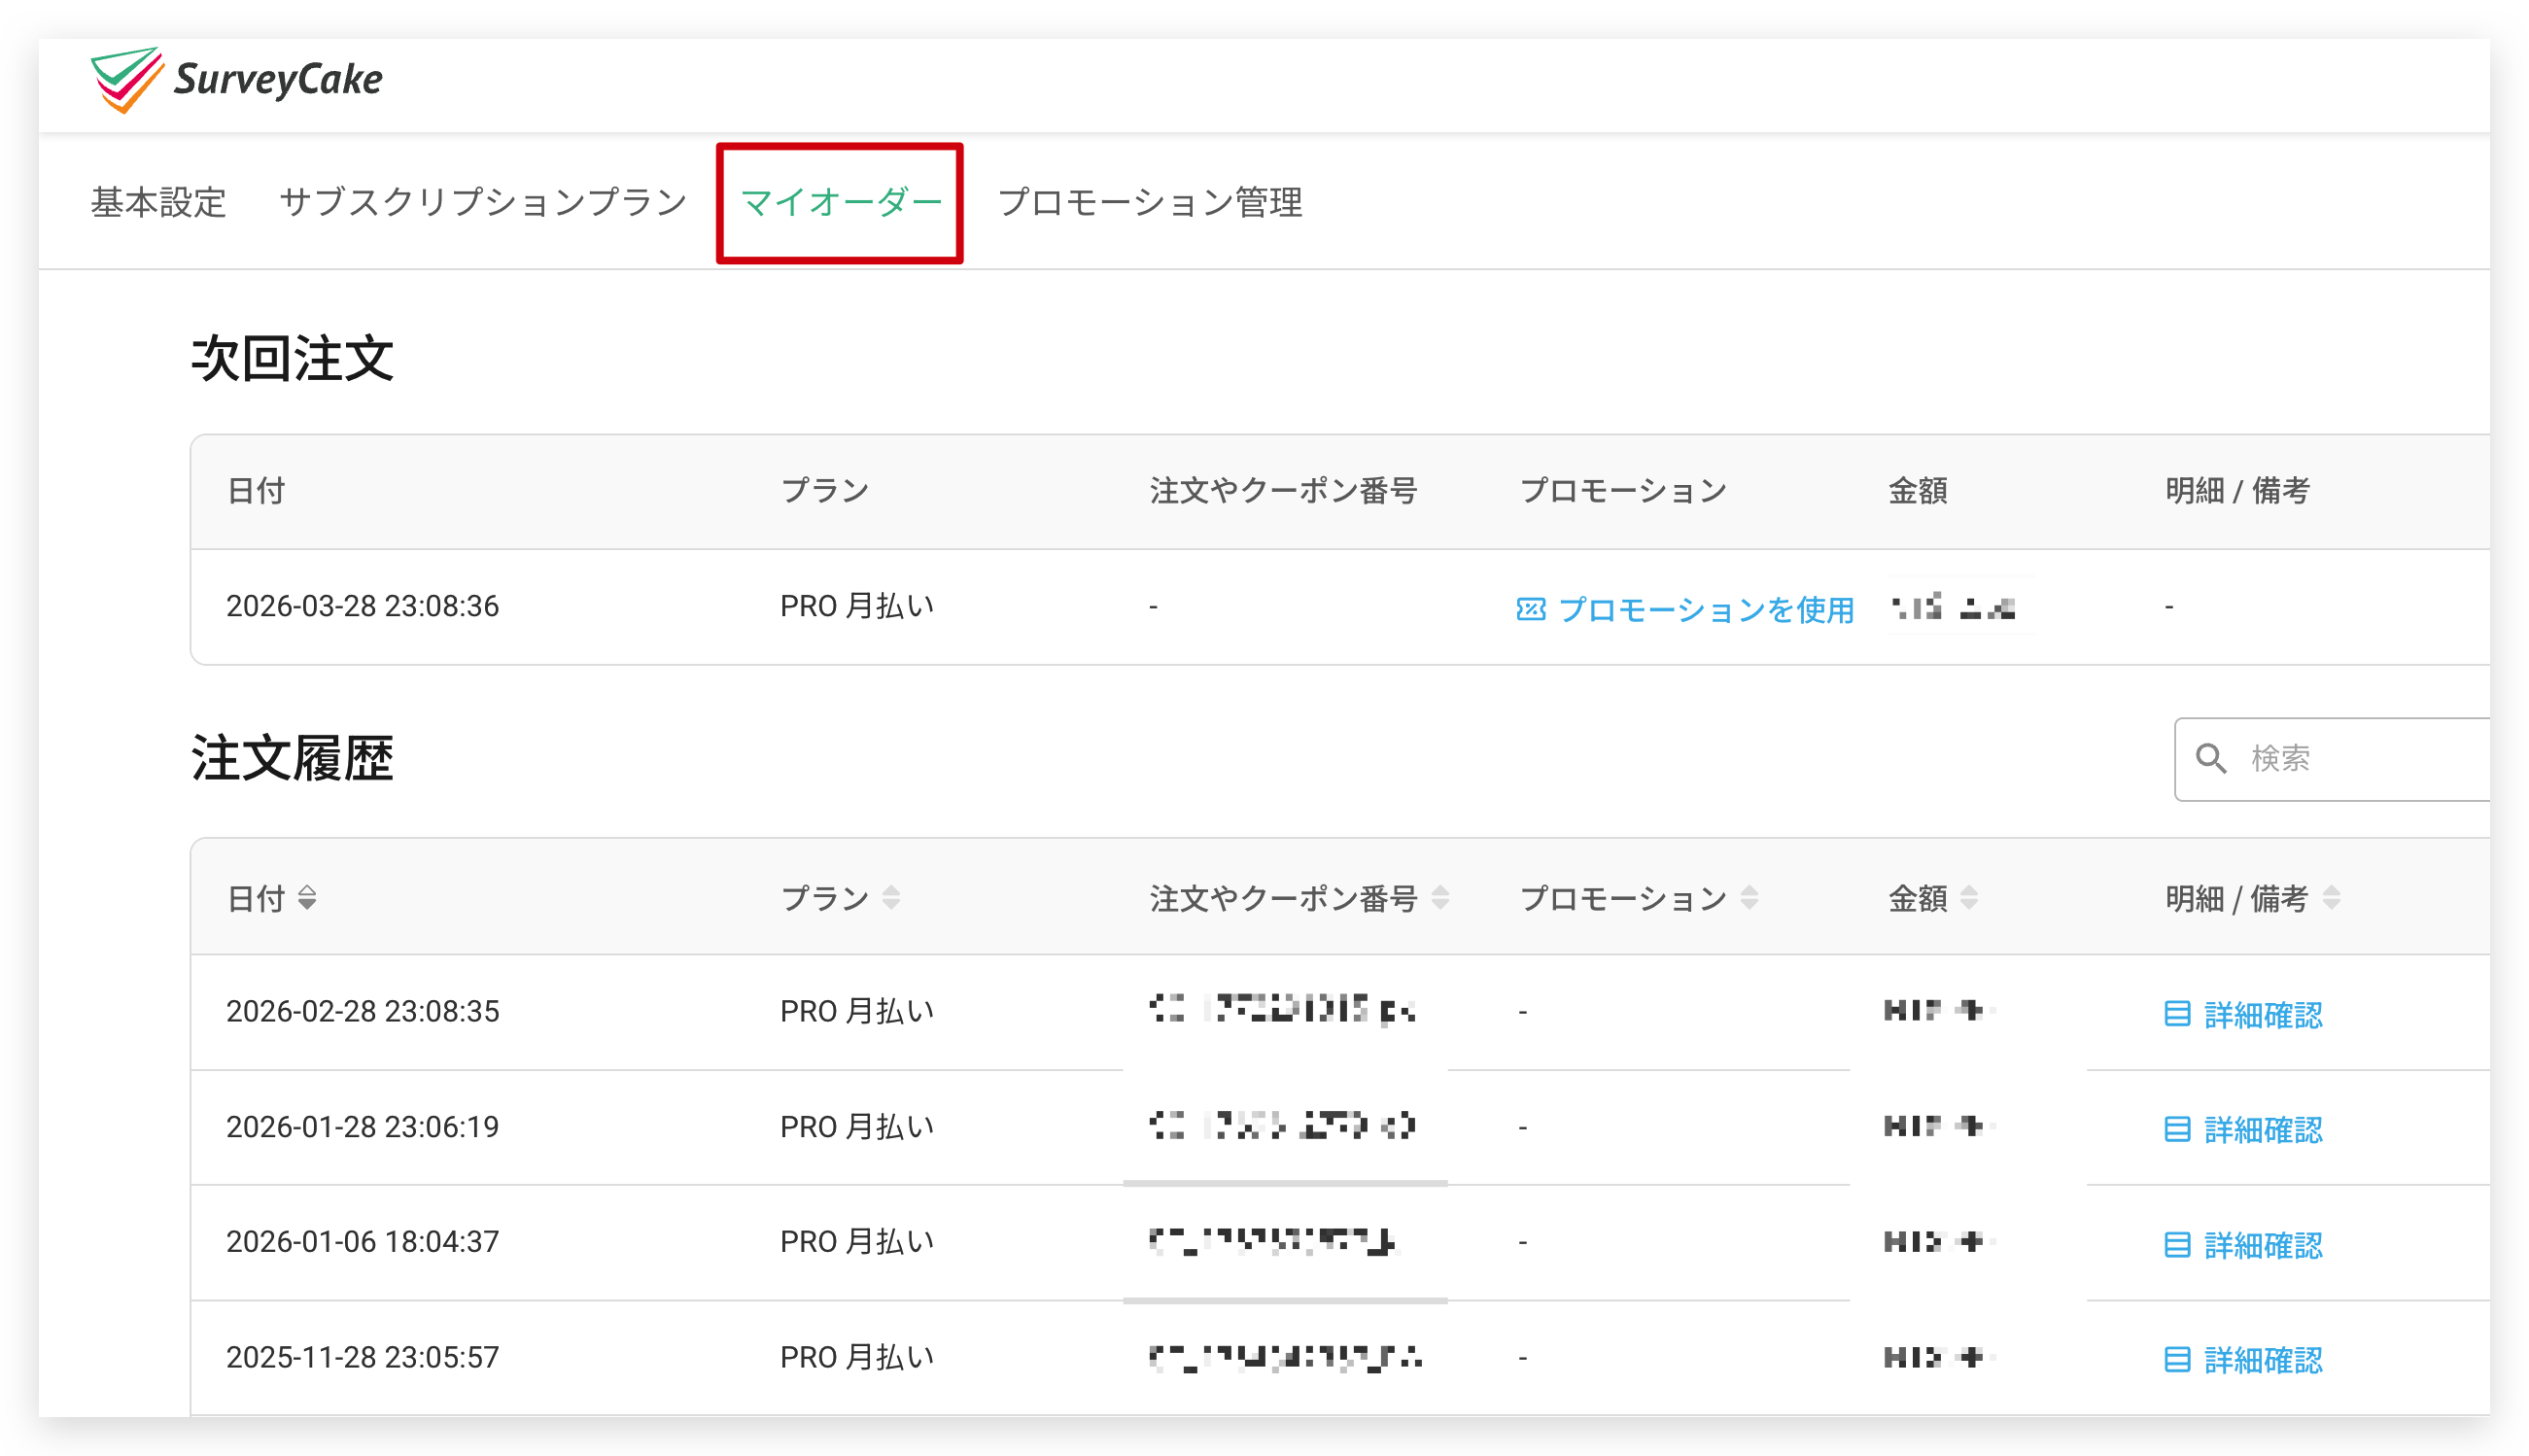The height and width of the screenshot is (1456, 2529).
Task: Click the magnifier search icon
Action: (2210, 759)
